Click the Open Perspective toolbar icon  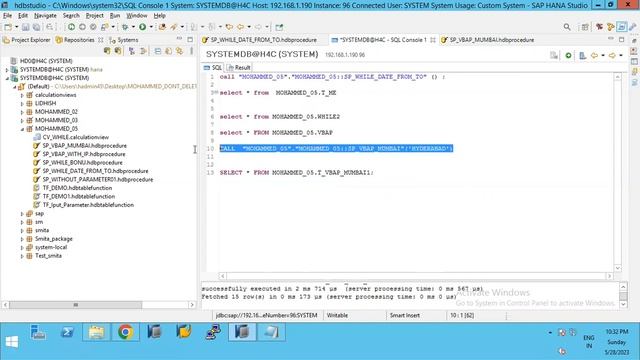tap(585, 27)
